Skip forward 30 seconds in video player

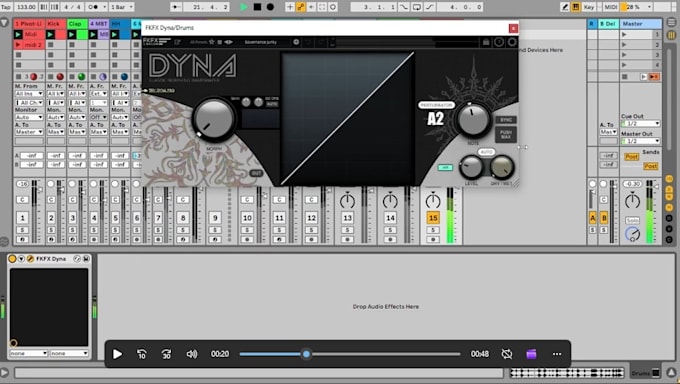[167, 354]
